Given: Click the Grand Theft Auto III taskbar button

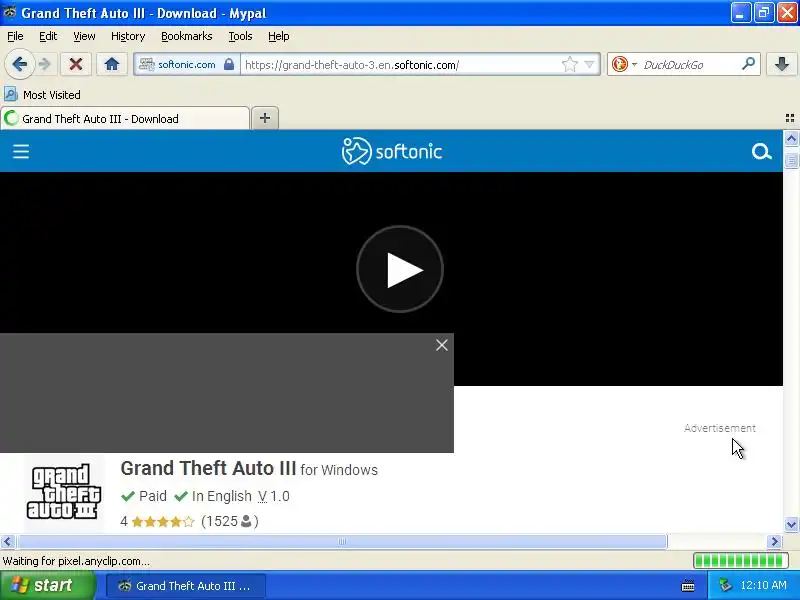Looking at the screenshot, I should click(x=186, y=586).
